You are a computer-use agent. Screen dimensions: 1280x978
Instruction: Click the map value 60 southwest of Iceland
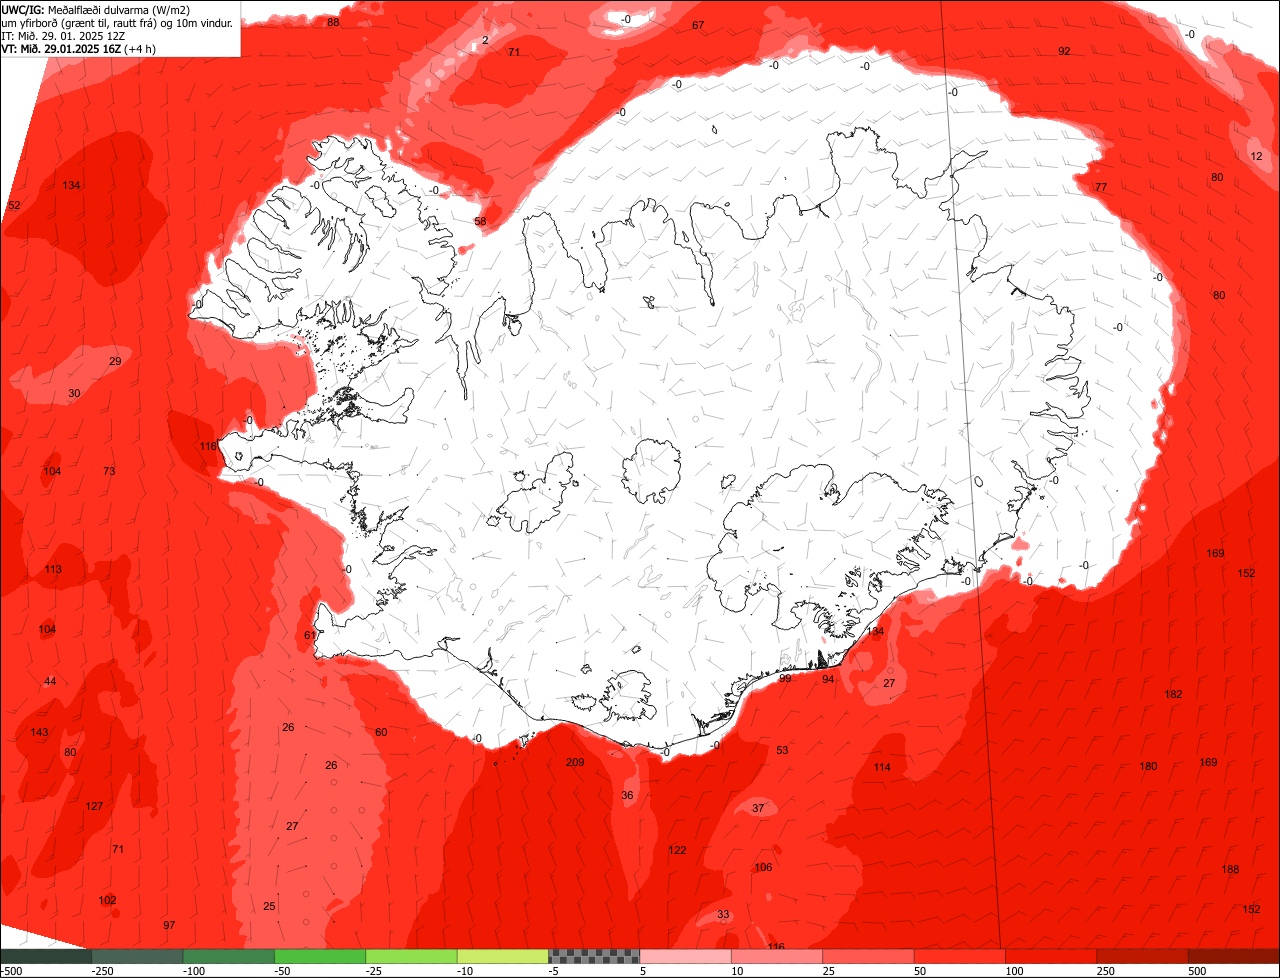[x=381, y=732]
